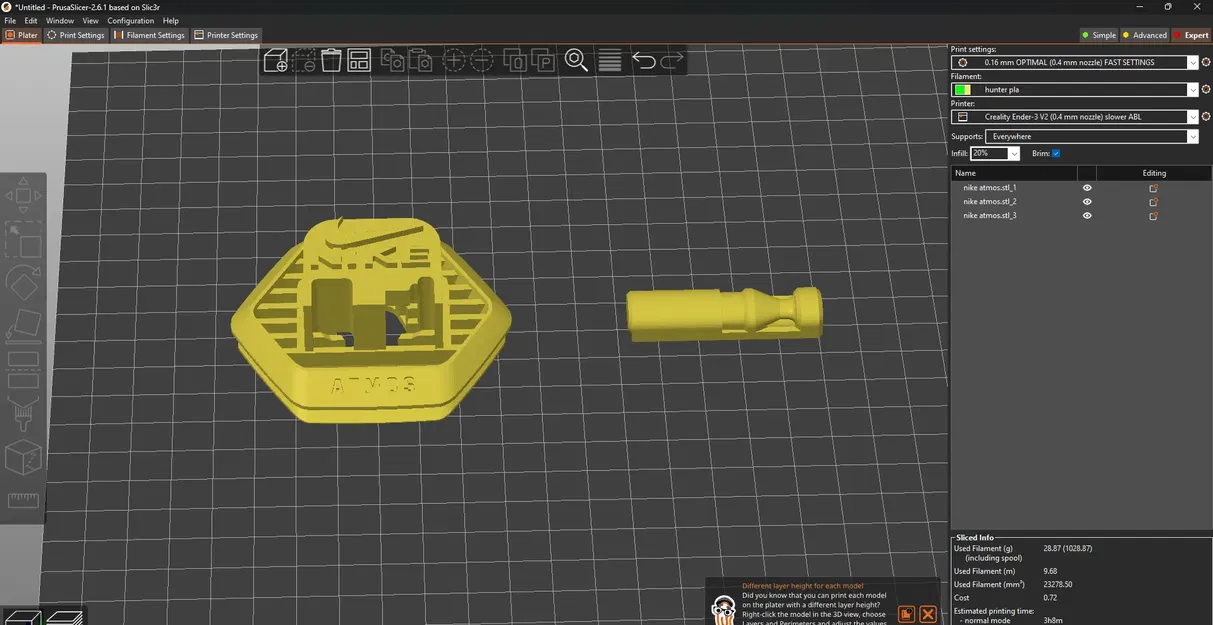The width and height of the screenshot is (1213, 625).
Task: Click editing icon for nike atmos.stl_1
Action: pyautogui.click(x=1153, y=187)
